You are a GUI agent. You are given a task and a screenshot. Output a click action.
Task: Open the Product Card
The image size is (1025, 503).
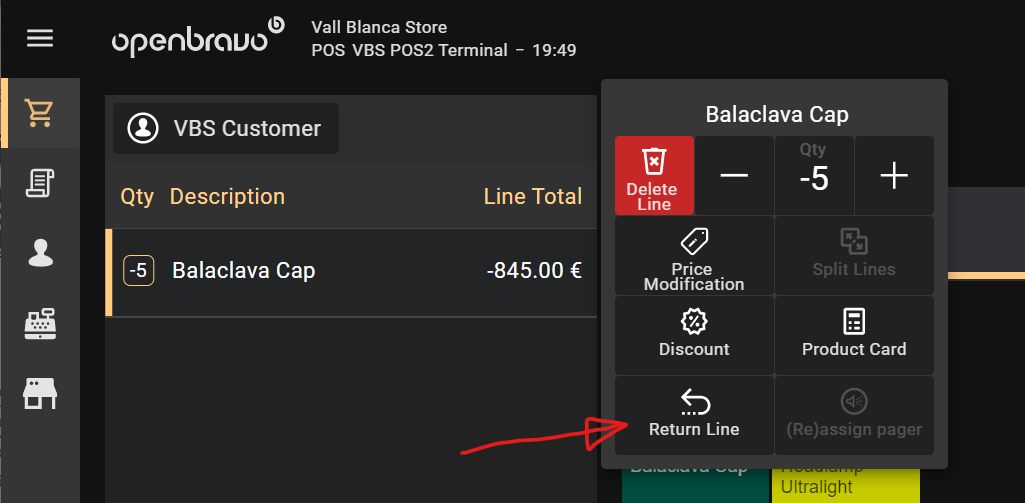click(853, 335)
